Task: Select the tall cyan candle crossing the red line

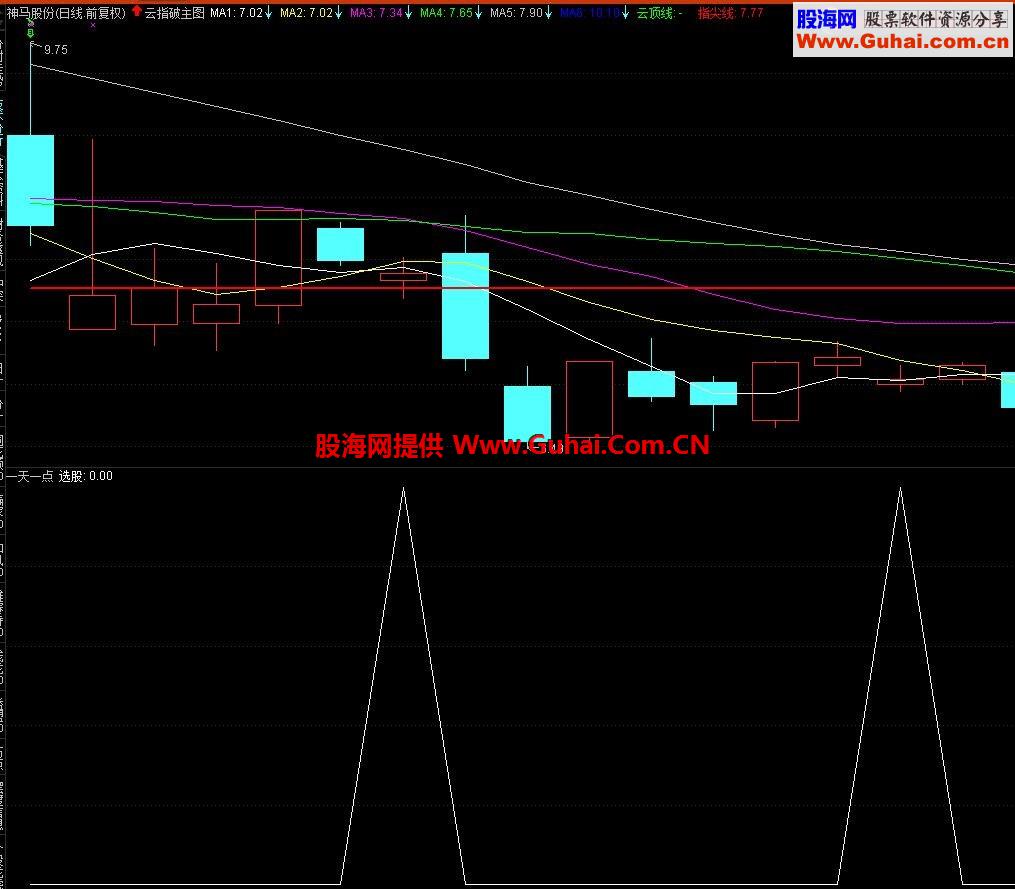Action: coord(465,306)
